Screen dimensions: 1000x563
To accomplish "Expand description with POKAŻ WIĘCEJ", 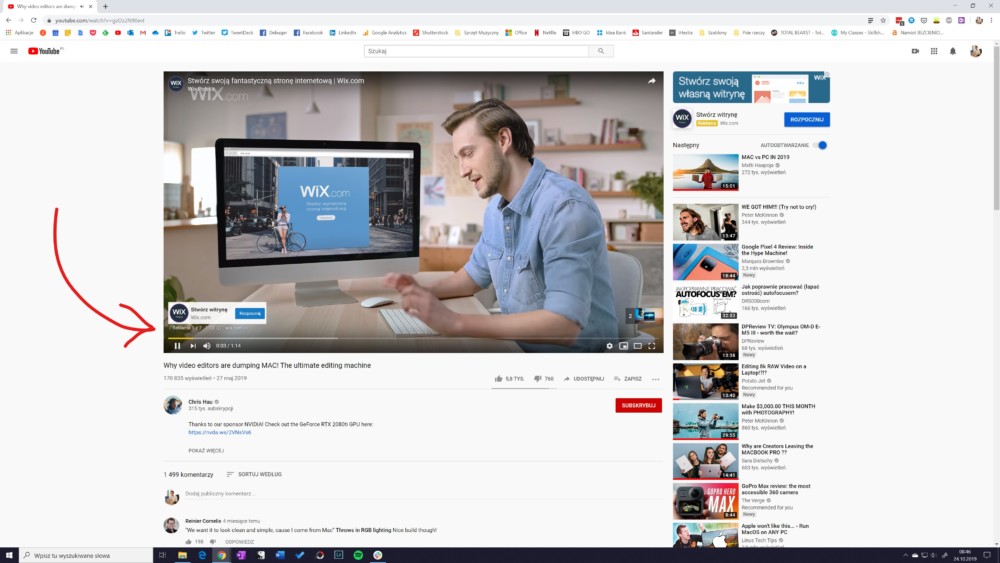I will coord(206,451).
